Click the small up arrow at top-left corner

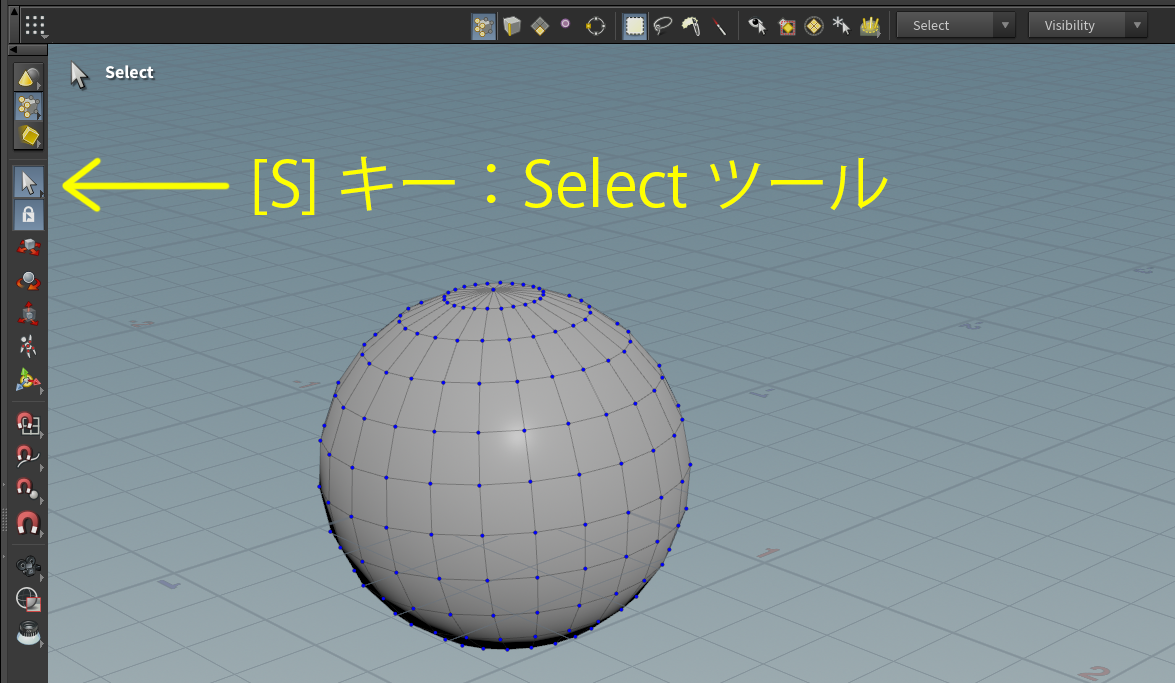click(13, 10)
